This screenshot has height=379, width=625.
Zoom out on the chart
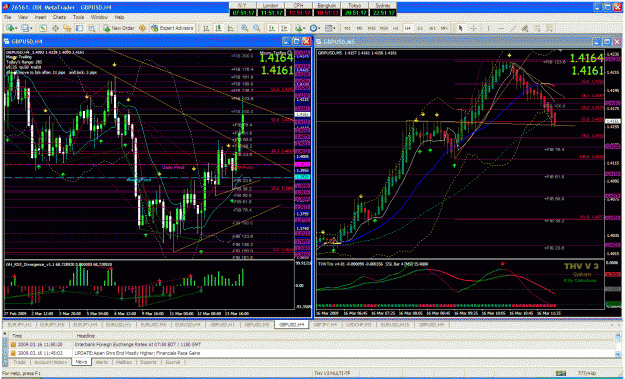pyautogui.click(x=257, y=28)
